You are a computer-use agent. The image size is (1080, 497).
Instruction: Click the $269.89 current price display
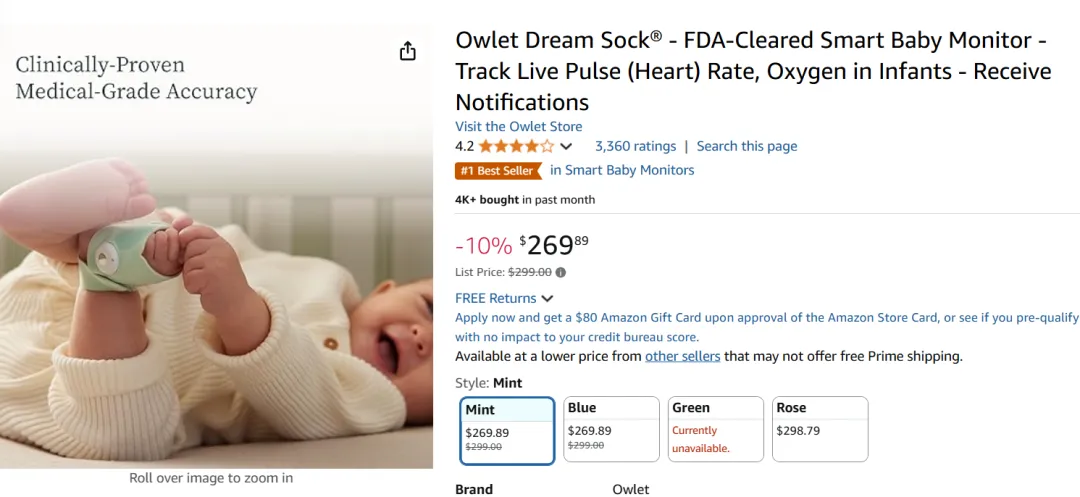pyautogui.click(x=554, y=244)
